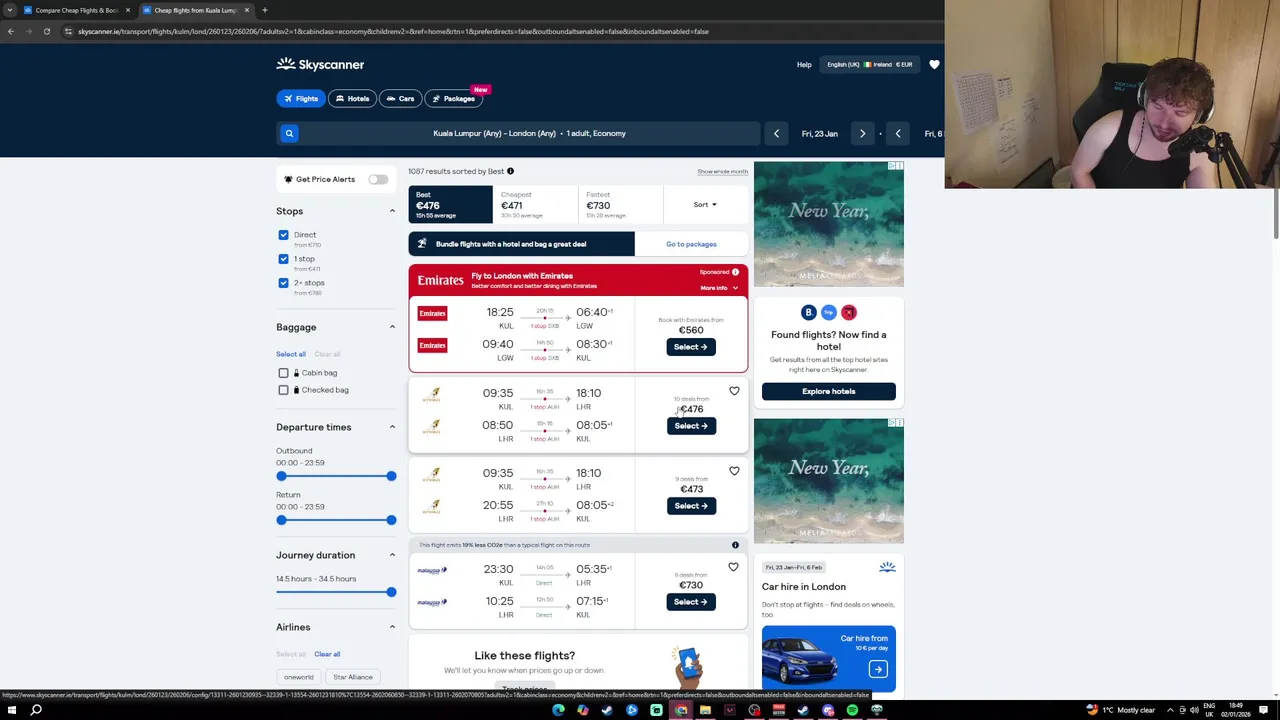
Task: Uncheck the 2+ stops checkbox
Action: click(283, 283)
